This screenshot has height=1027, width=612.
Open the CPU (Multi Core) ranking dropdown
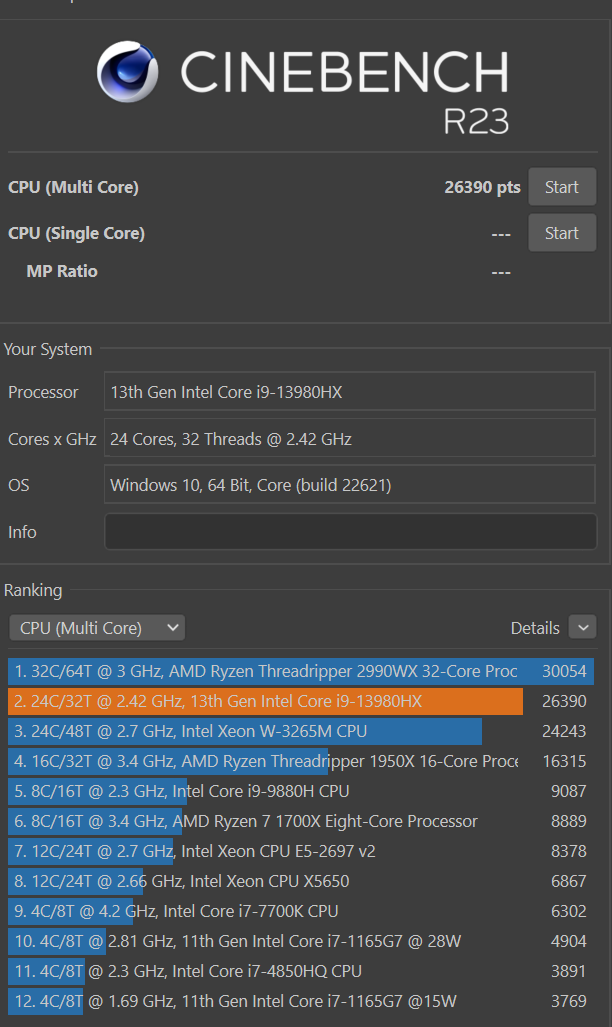pyautogui.click(x=97, y=628)
